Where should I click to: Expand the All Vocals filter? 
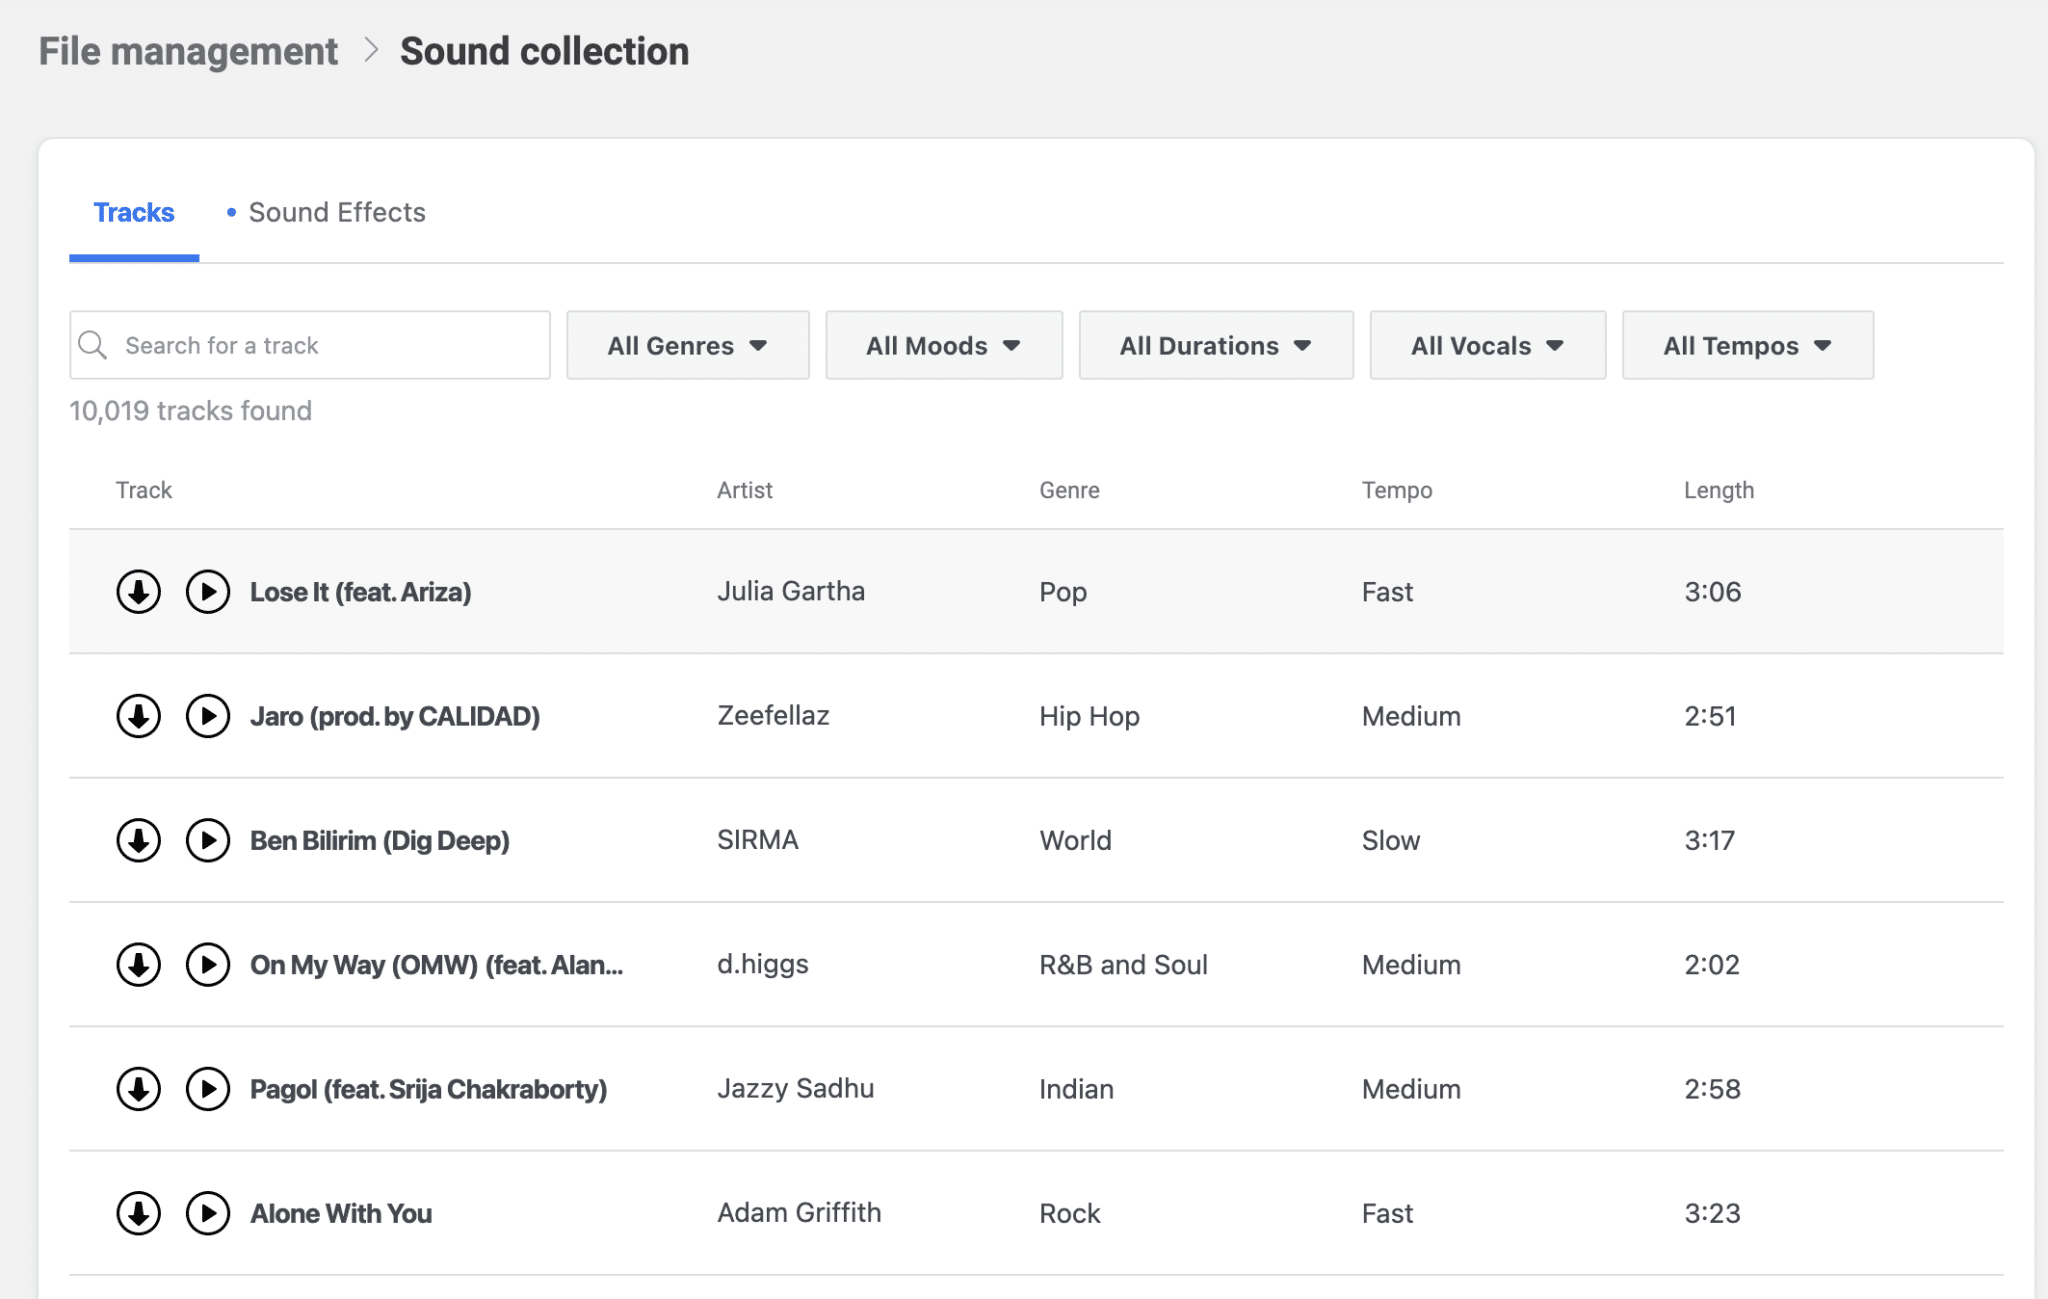[1487, 345]
